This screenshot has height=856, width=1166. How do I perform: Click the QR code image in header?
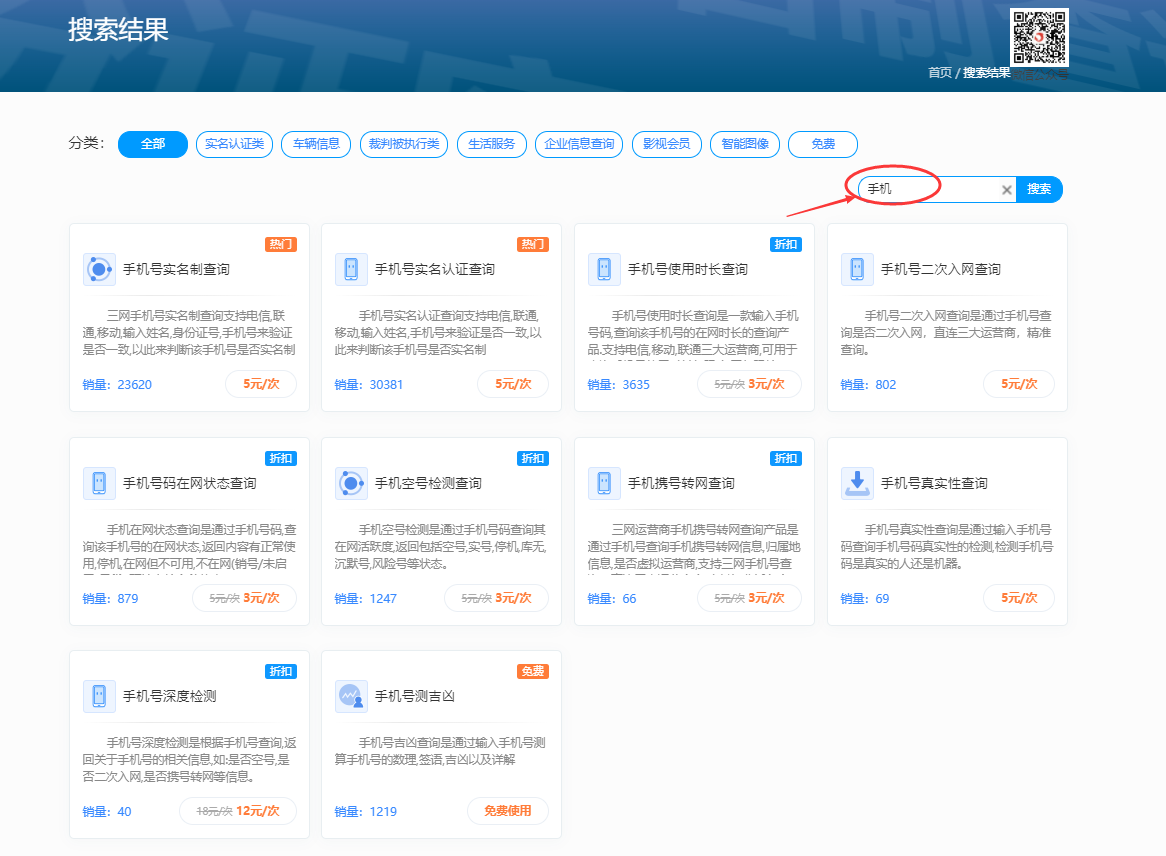click(x=1039, y=37)
